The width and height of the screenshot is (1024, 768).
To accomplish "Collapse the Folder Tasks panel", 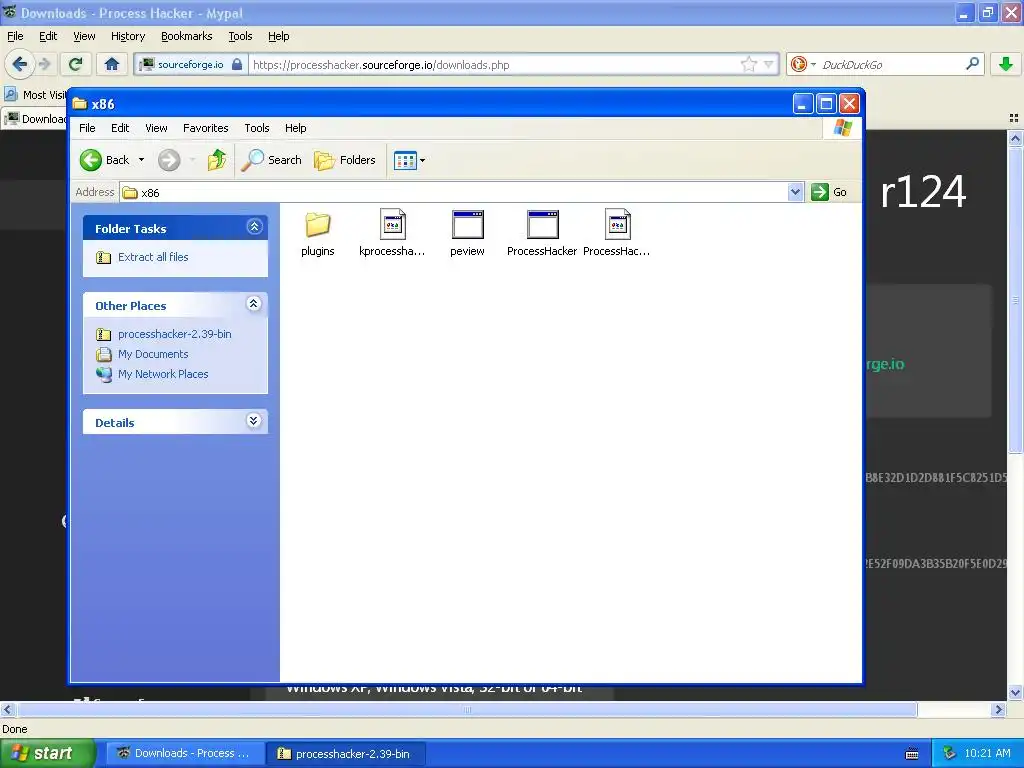I will (x=254, y=227).
